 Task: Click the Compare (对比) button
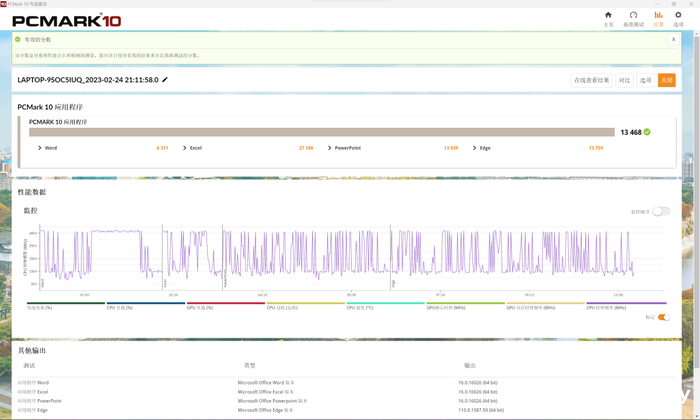coord(624,80)
